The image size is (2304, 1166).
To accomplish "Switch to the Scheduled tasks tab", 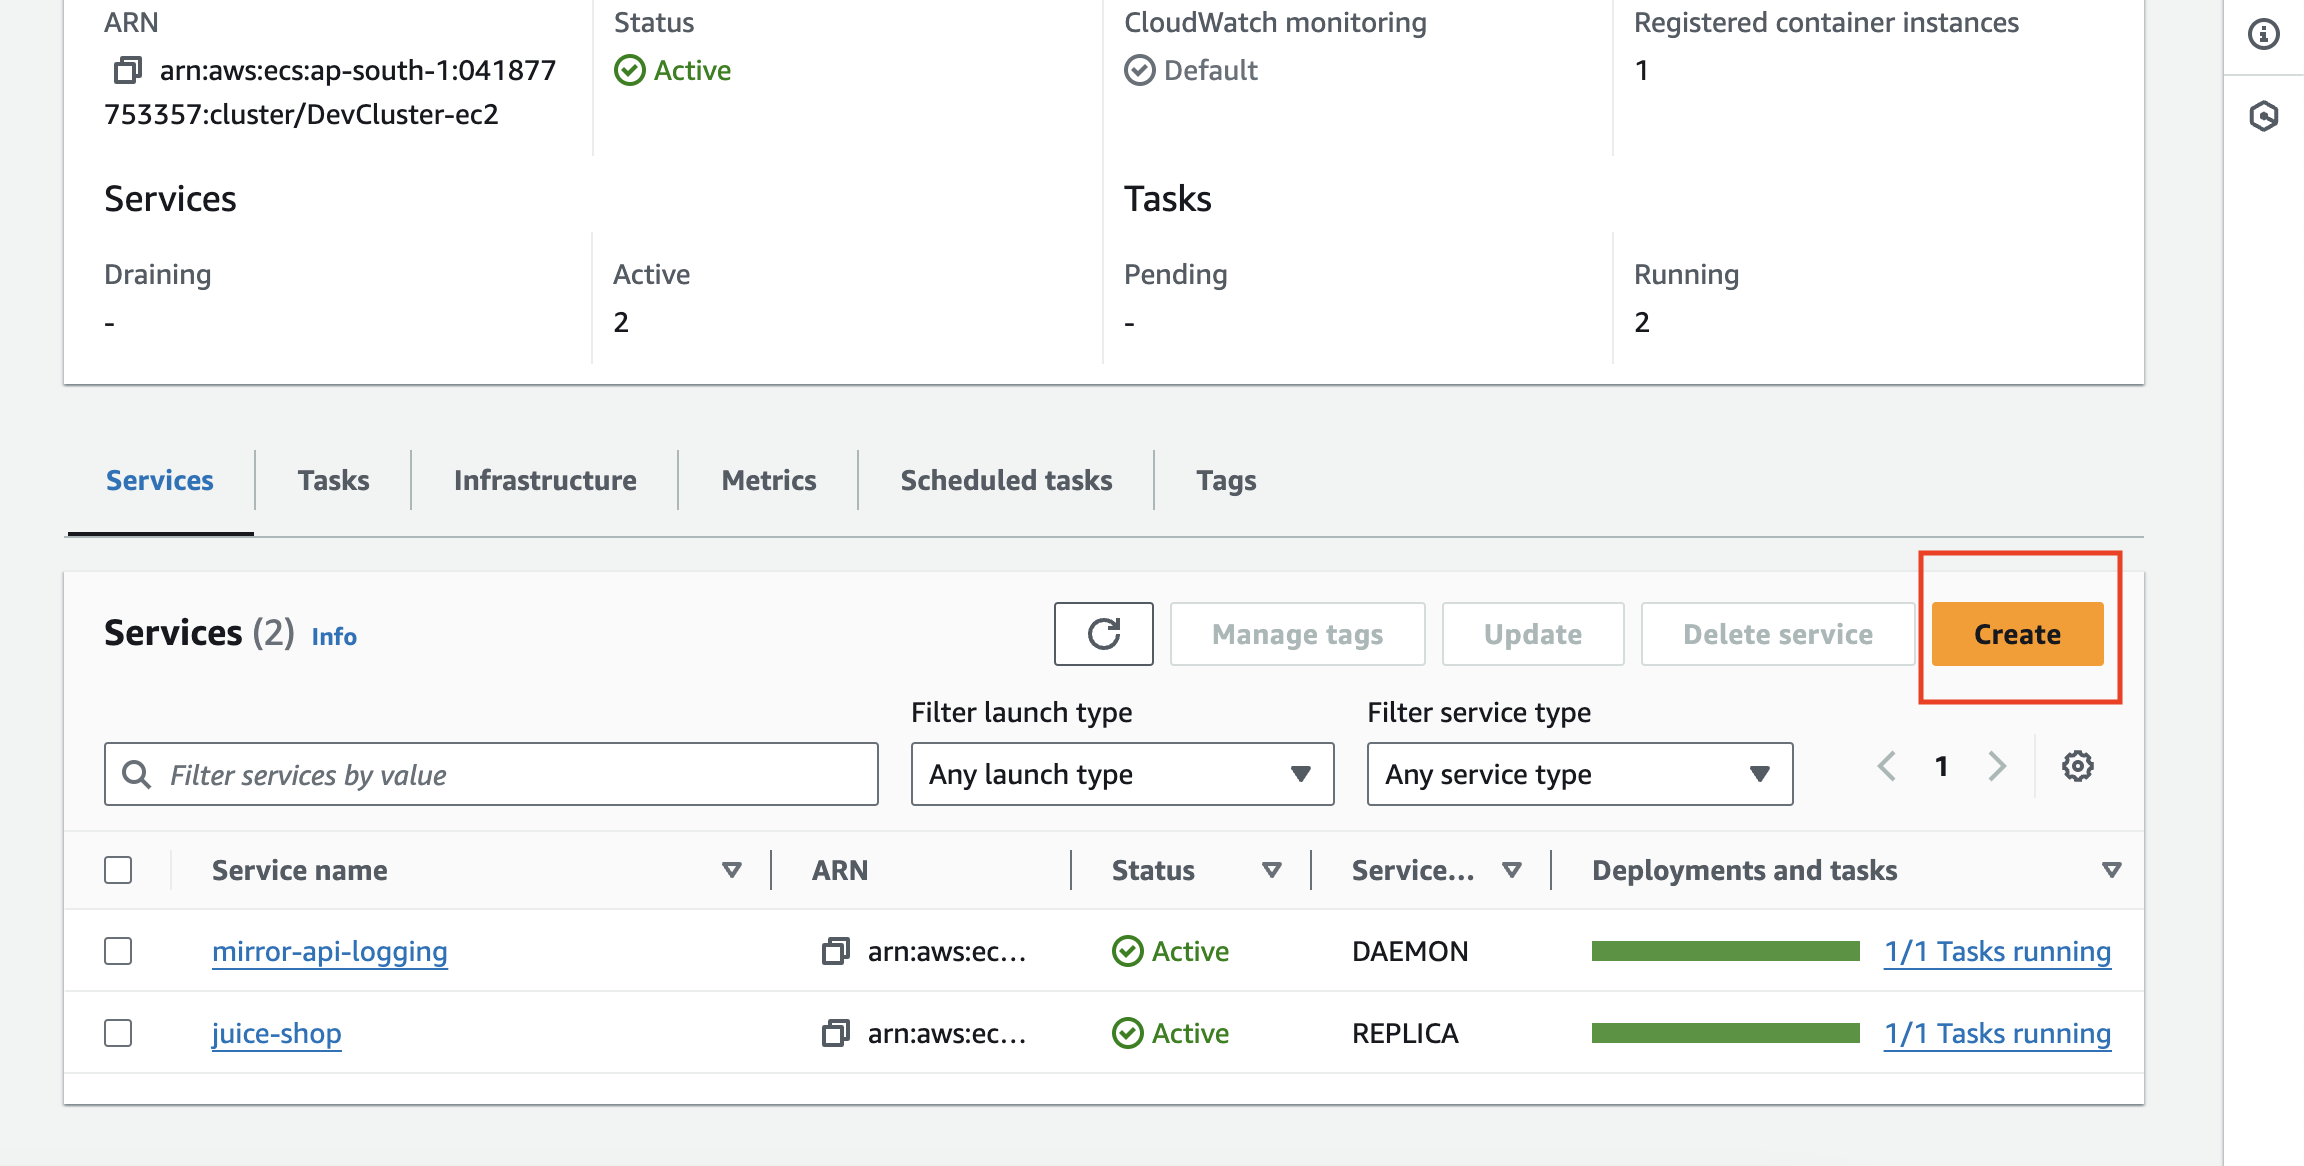I will (x=1006, y=481).
